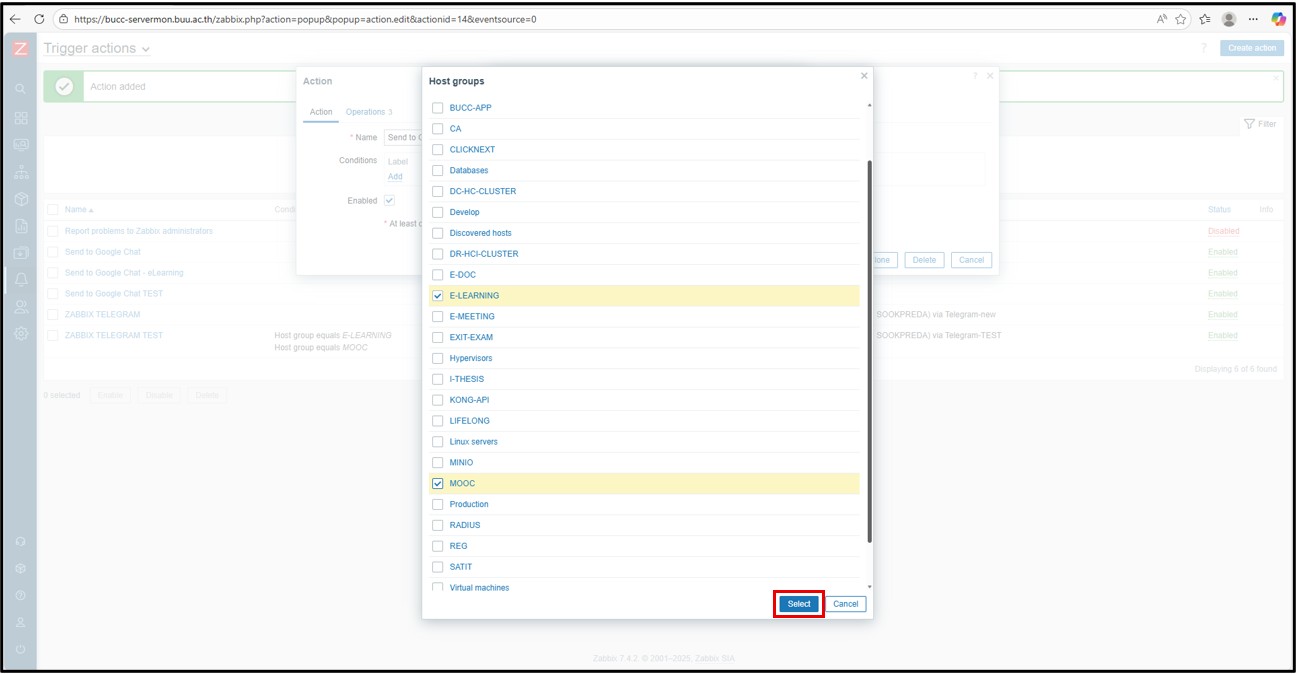The width and height of the screenshot is (1296, 674).
Task: Click the Copilot icon in browser toolbar
Action: [x=1278, y=19]
